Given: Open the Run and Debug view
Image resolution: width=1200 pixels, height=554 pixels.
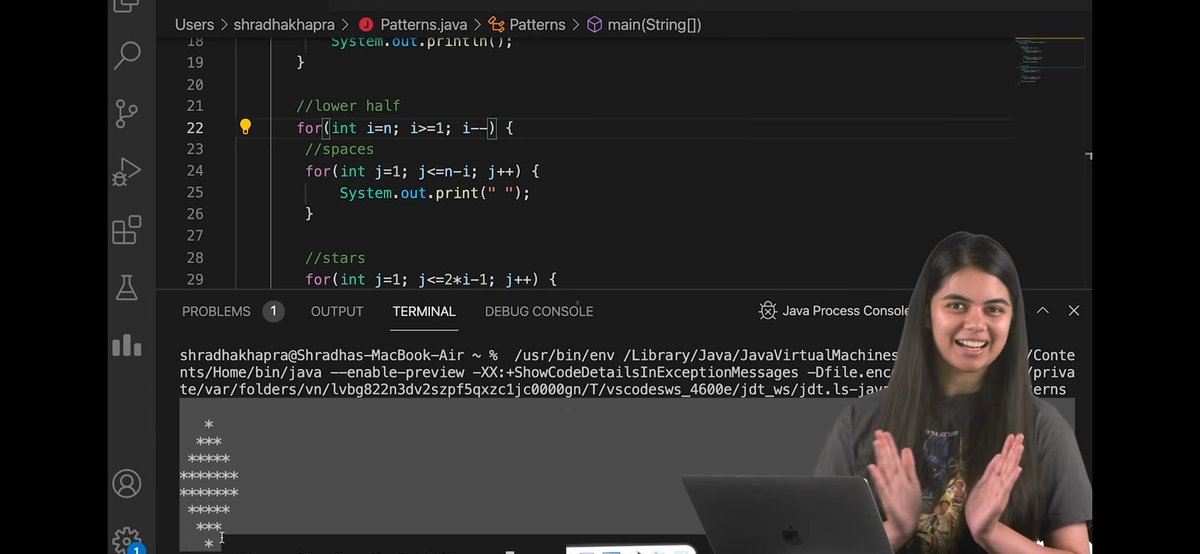Looking at the screenshot, I should [x=127, y=171].
